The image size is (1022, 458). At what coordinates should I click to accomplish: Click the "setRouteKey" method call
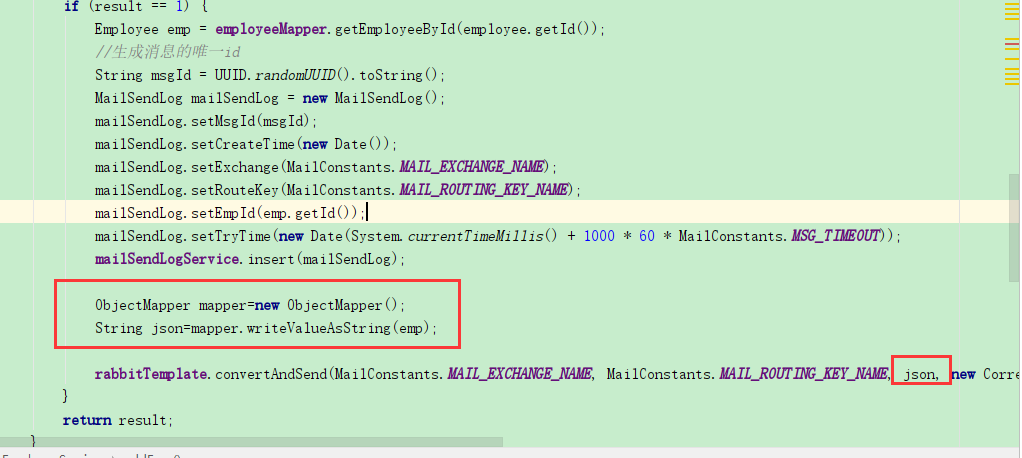click(x=235, y=190)
